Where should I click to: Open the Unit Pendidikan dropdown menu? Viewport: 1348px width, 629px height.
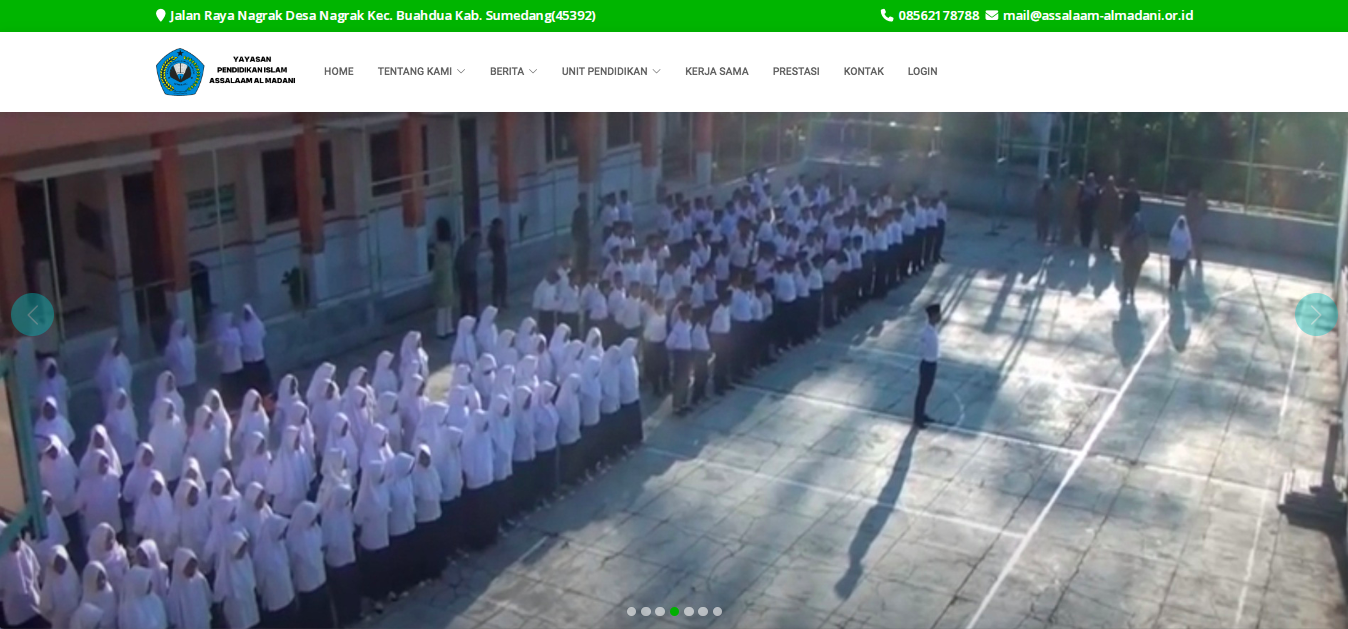click(x=610, y=72)
